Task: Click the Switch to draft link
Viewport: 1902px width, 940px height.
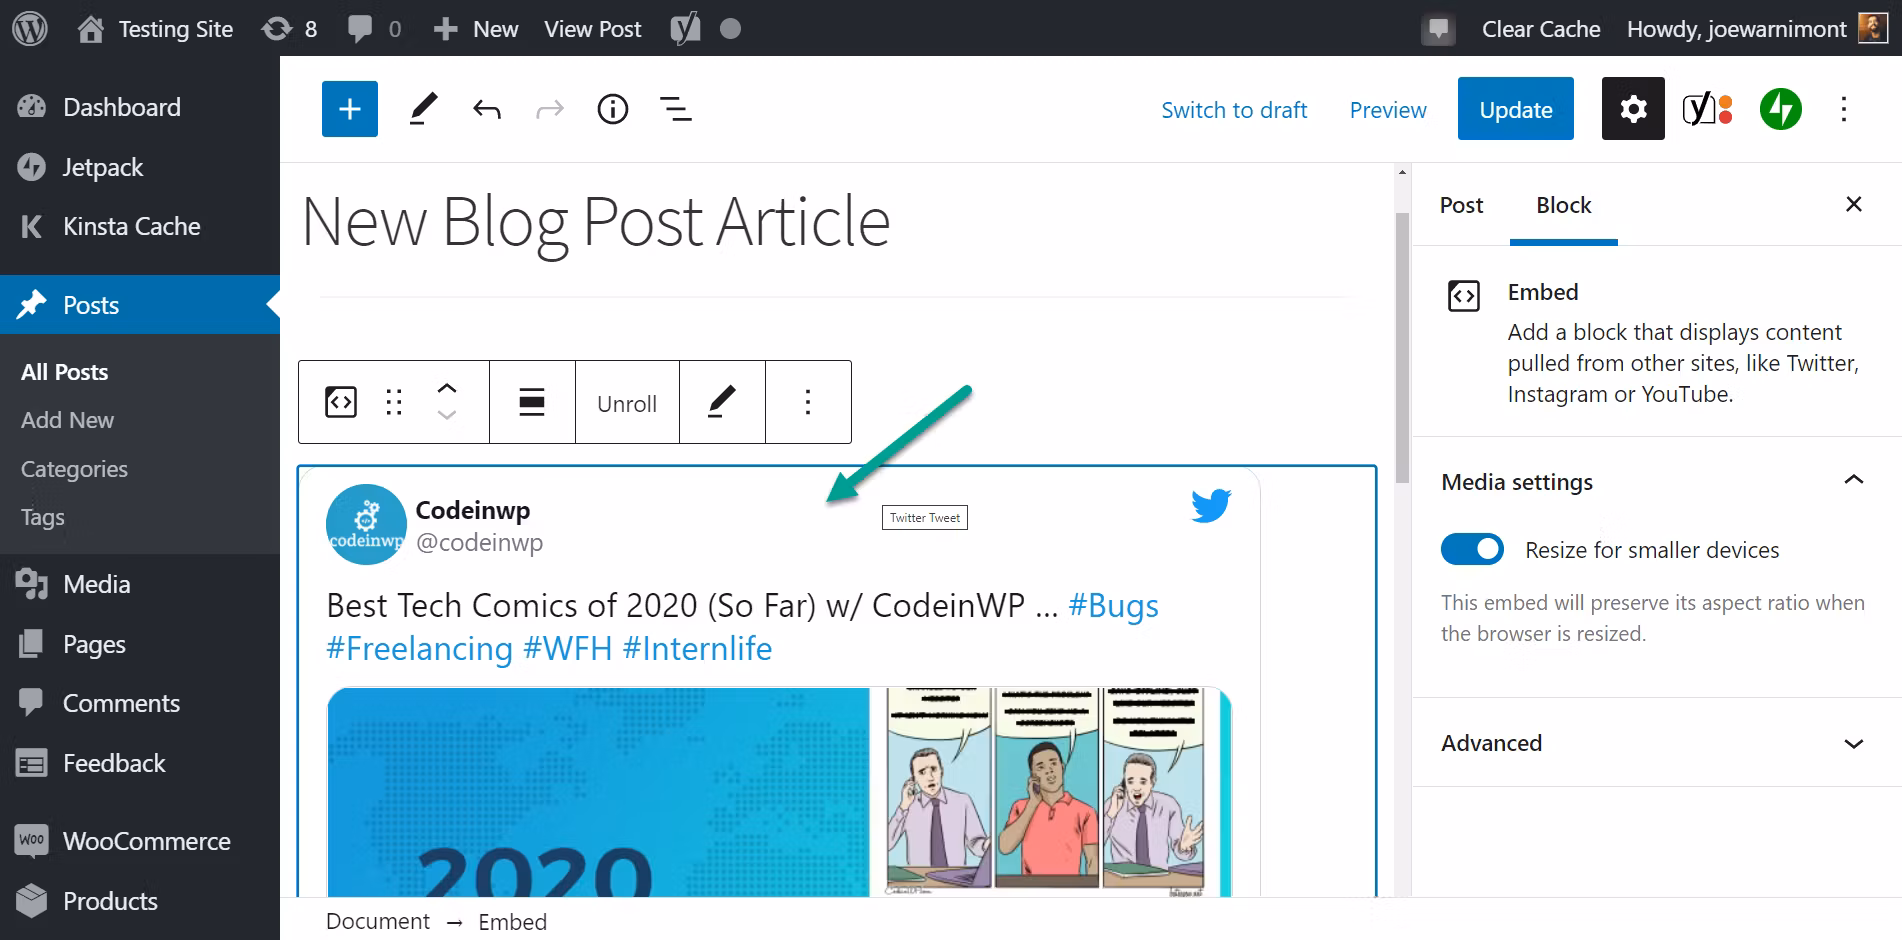Action: pyautogui.click(x=1234, y=110)
